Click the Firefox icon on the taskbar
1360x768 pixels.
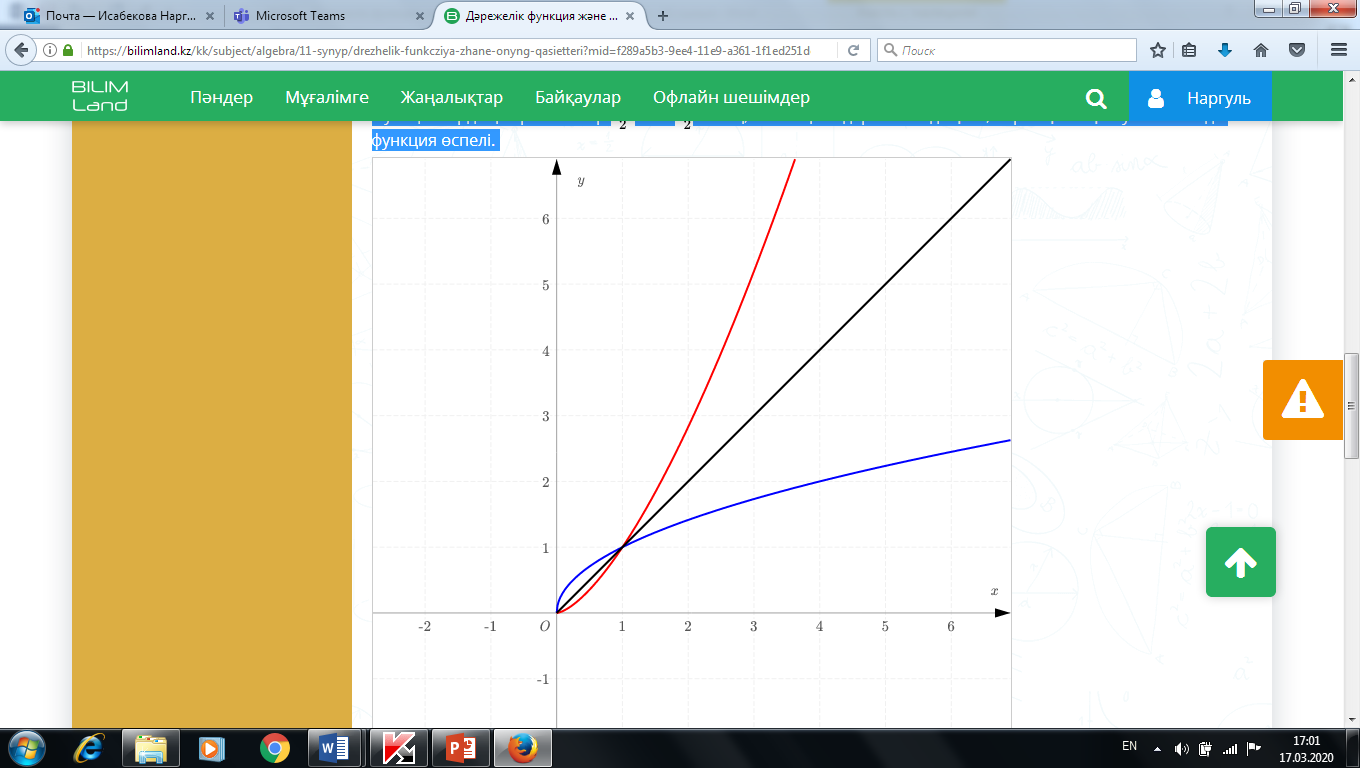point(522,748)
